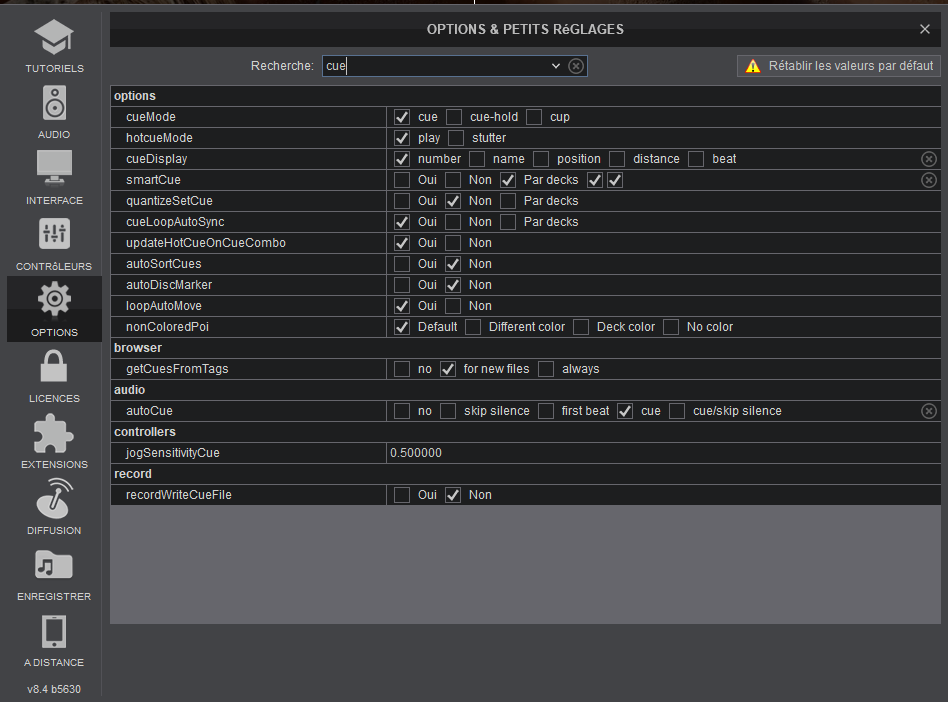The width and height of the screenshot is (948, 702).
Task: Reset the cueDisplay option to default
Action: coord(928,159)
